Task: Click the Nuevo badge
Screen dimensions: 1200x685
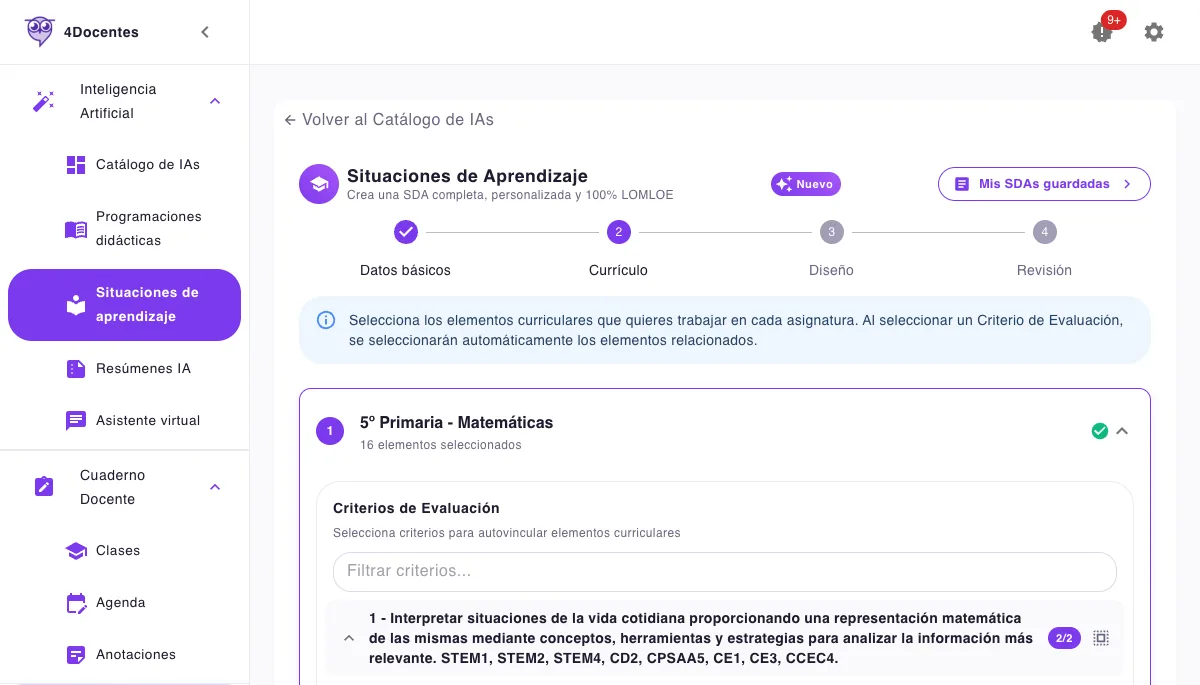Action: pos(806,184)
